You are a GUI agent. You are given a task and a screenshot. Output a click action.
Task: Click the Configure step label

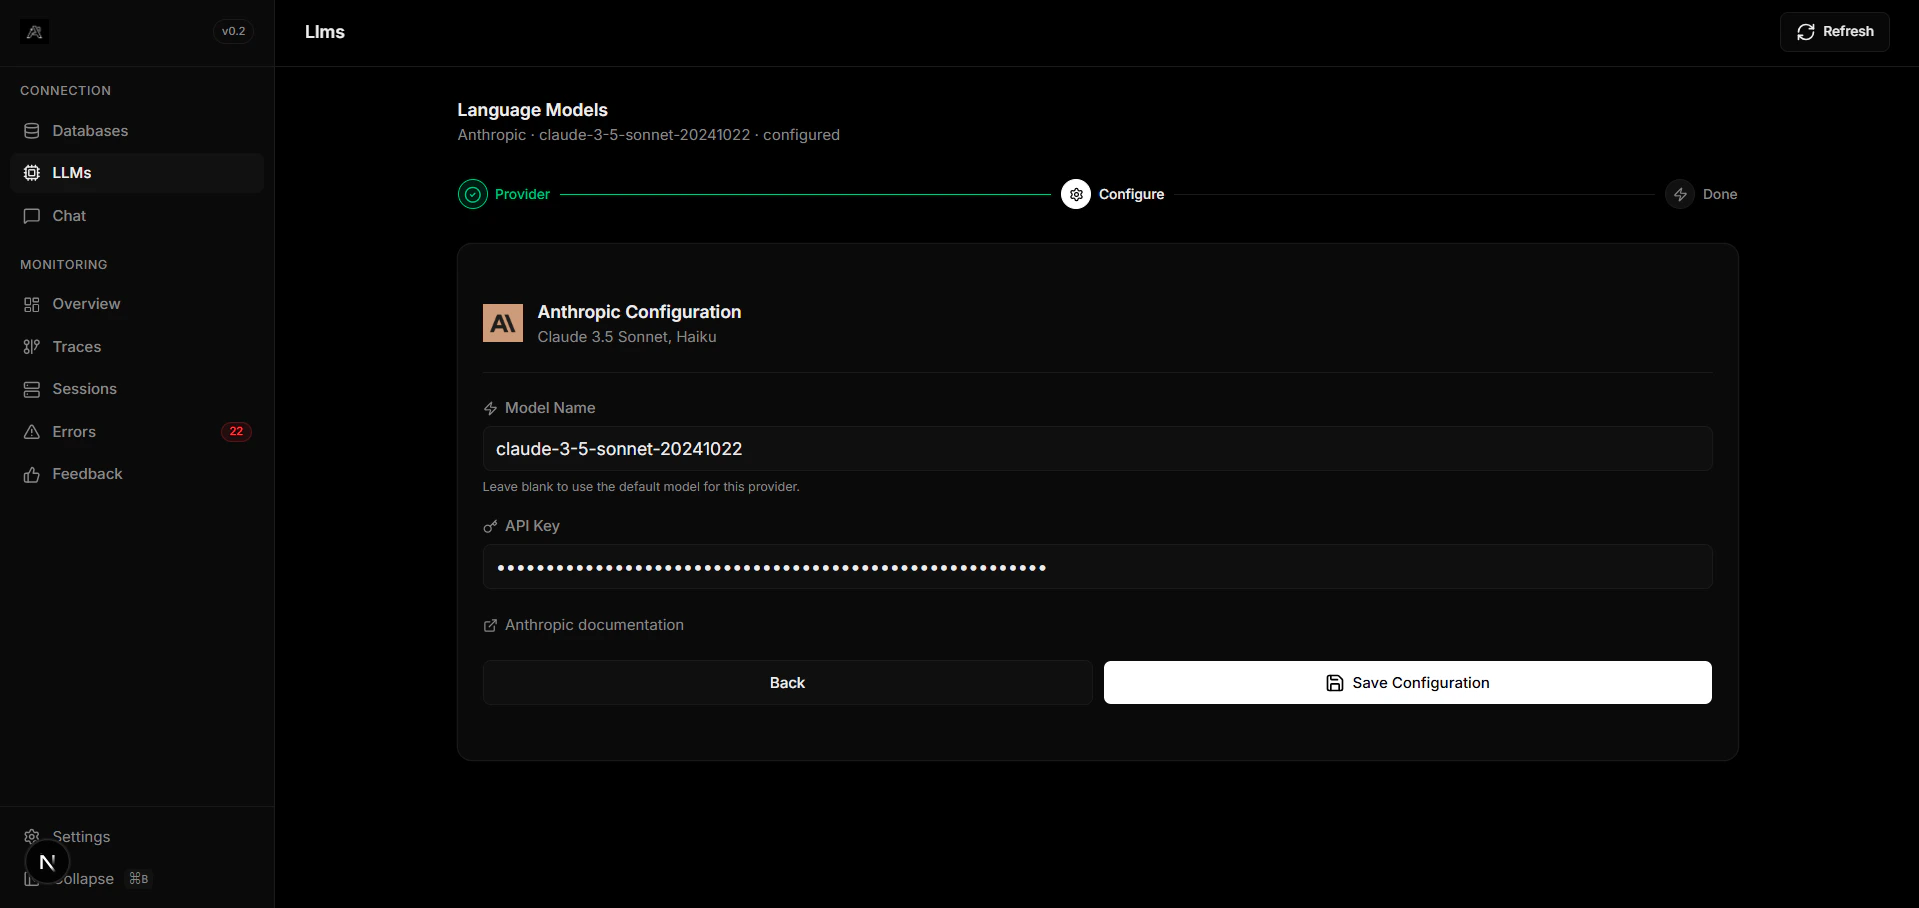[x=1131, y=194]
